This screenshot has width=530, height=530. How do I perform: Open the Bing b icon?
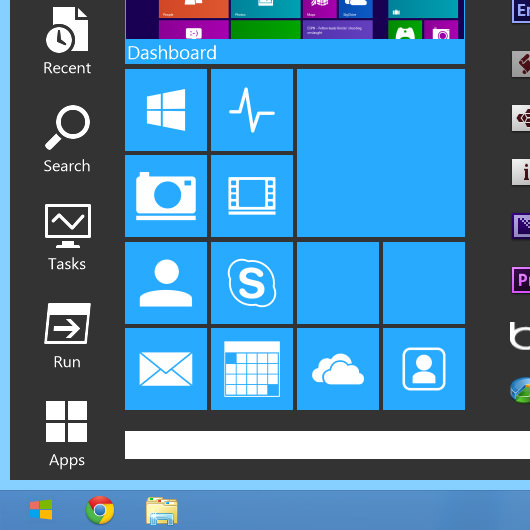point(520,335)
